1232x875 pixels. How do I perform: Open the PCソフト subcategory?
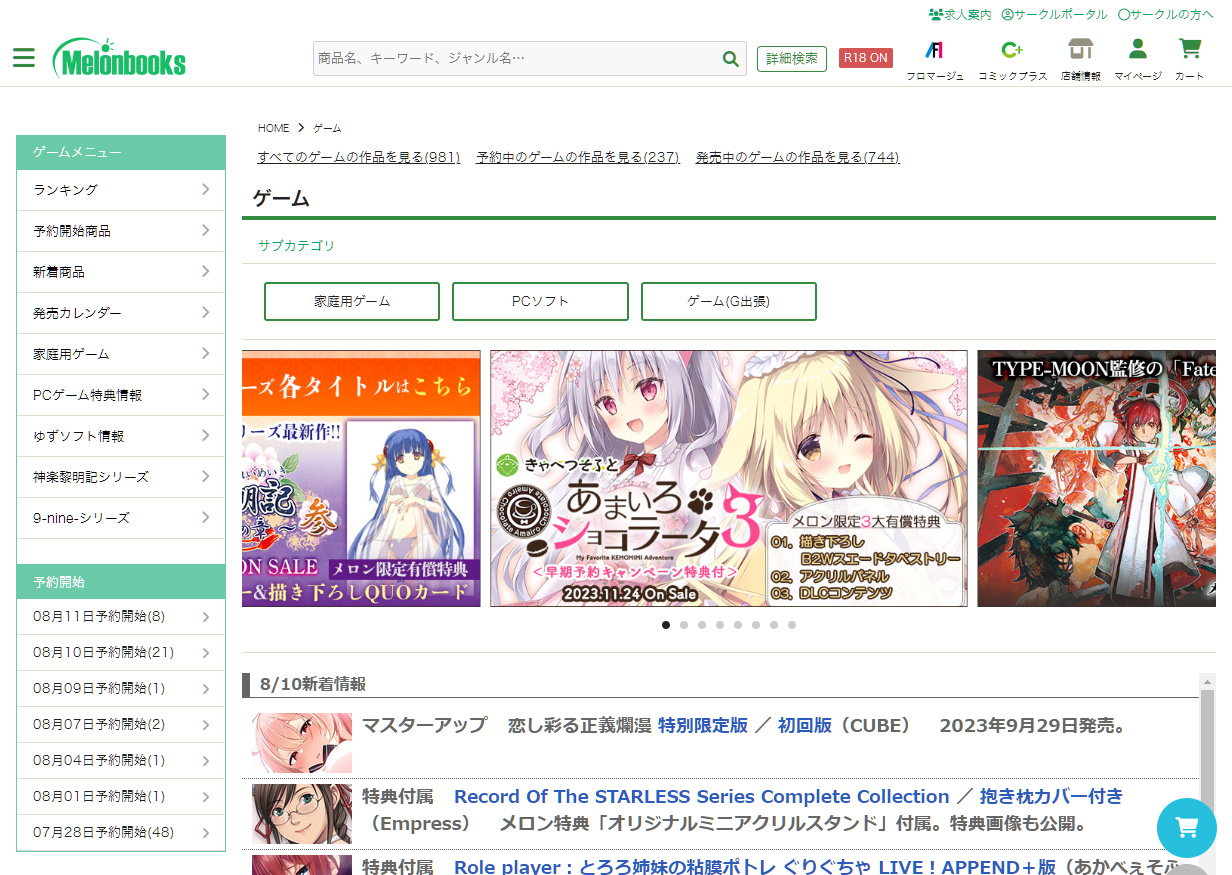point(540,301)
